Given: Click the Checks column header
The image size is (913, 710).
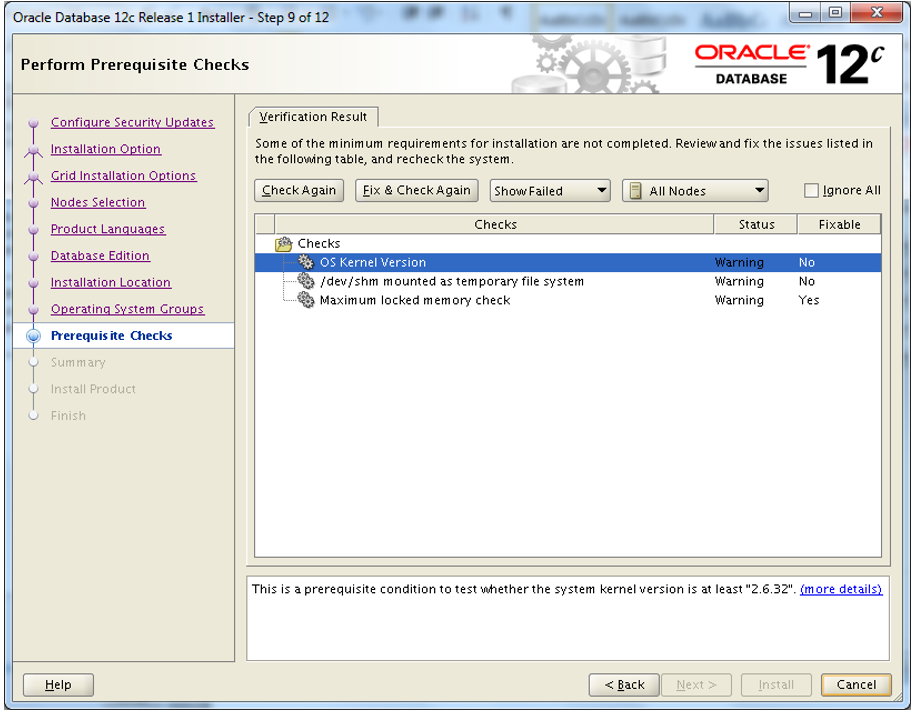Looking at the screenshot, I should (x=494, y=224).
